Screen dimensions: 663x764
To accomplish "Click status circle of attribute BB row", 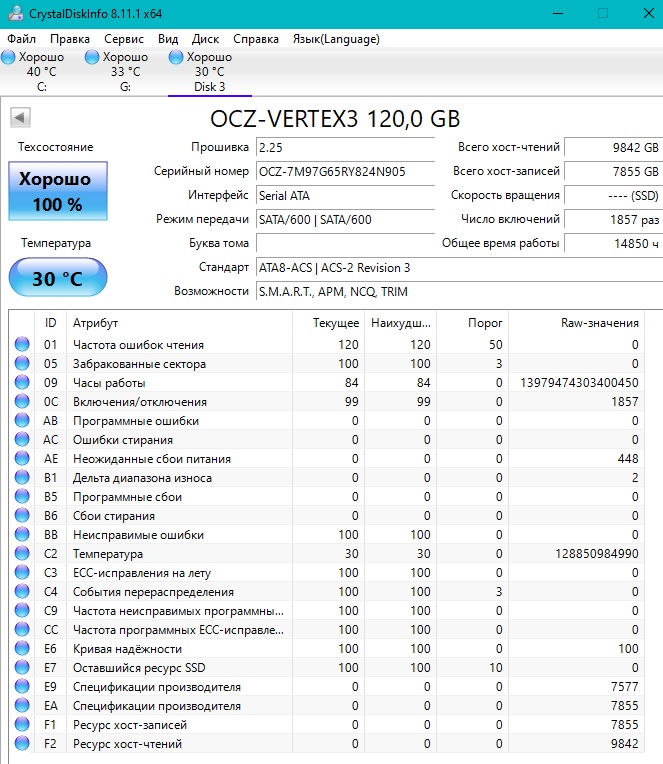I will pos(22,535).
